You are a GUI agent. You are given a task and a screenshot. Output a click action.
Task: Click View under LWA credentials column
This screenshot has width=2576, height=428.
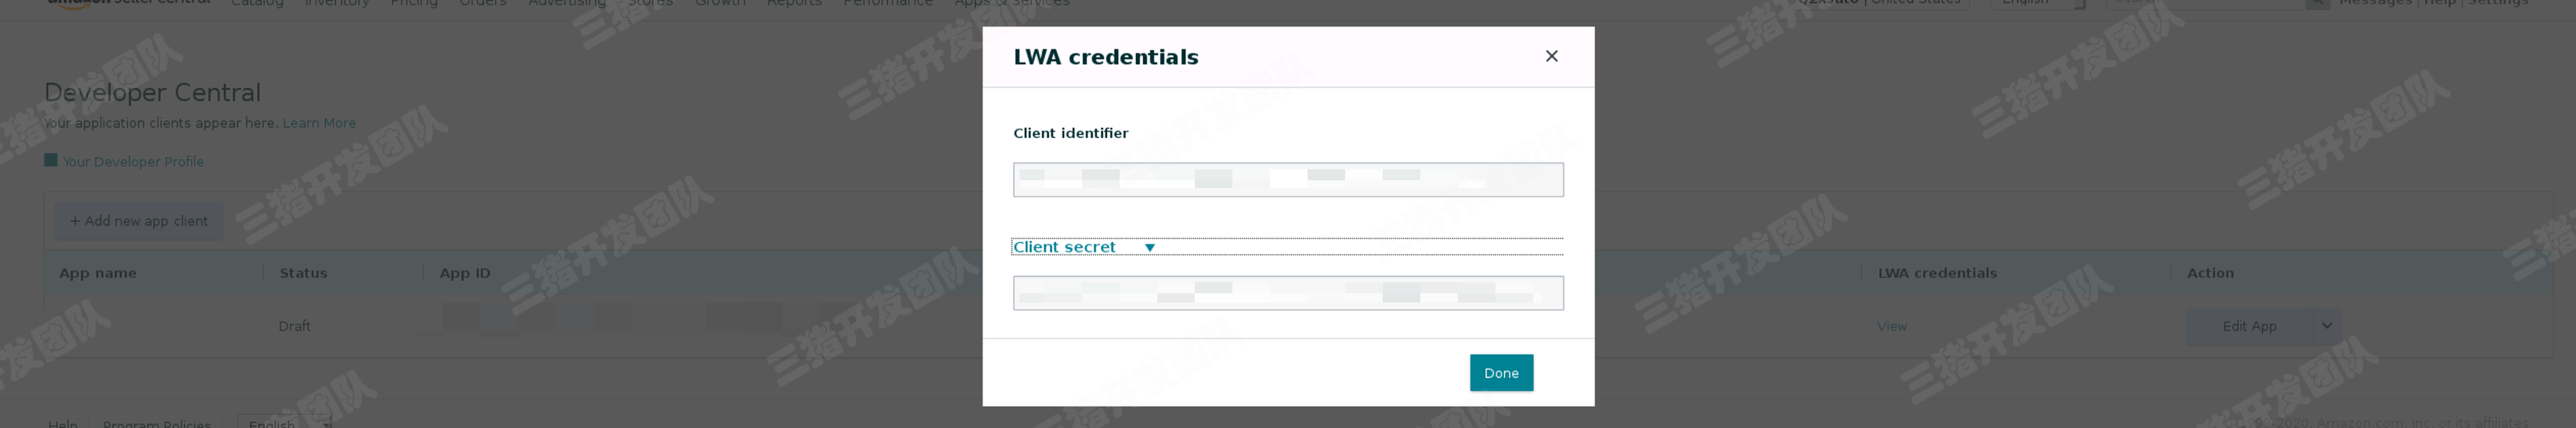(1891, 326)
